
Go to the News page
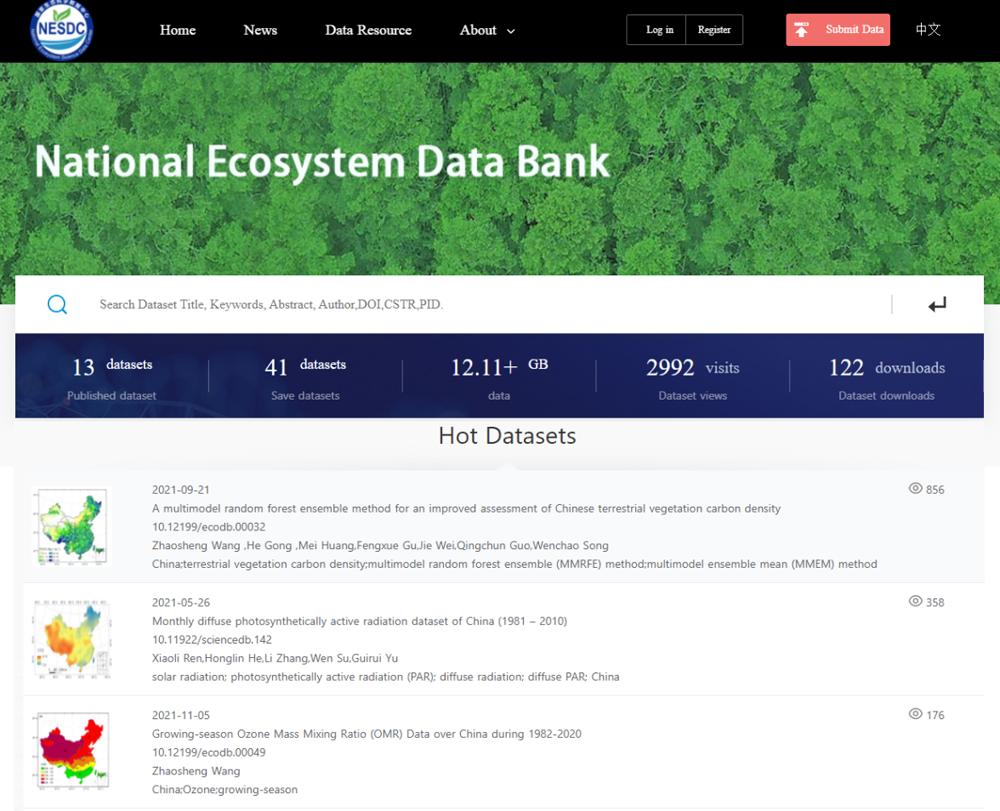pos(260,30)
